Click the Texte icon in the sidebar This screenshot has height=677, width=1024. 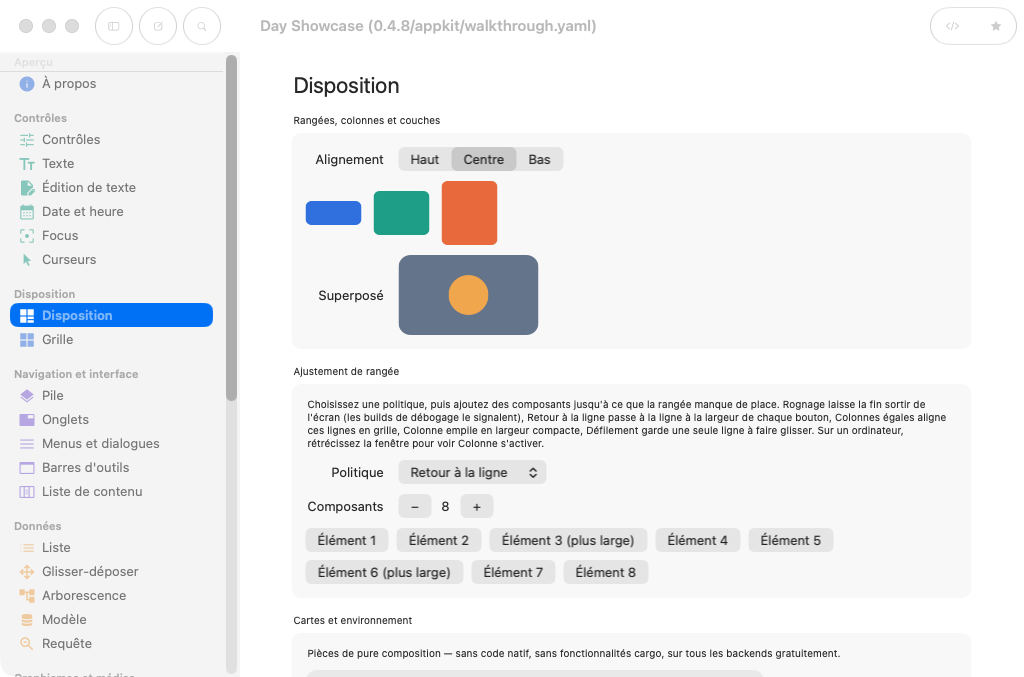click(x=27, y=164)
